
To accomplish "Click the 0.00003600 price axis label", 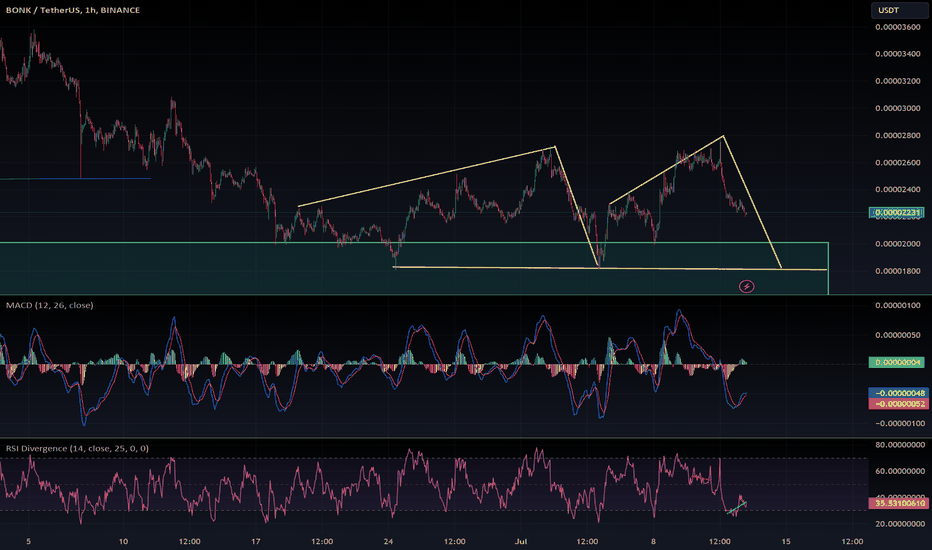I will click(x=898, y=27).
